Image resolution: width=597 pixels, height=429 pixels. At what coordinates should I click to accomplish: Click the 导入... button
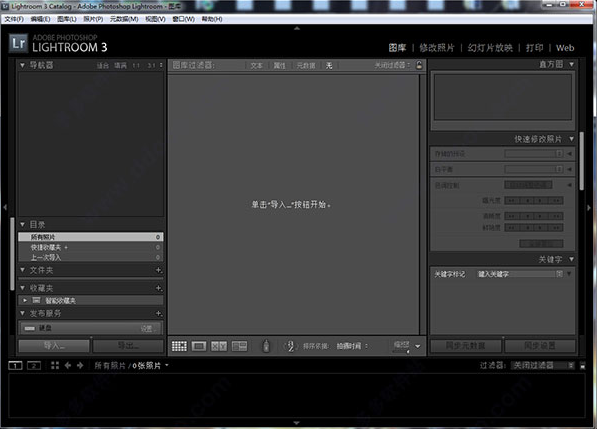tap(54, 346)
